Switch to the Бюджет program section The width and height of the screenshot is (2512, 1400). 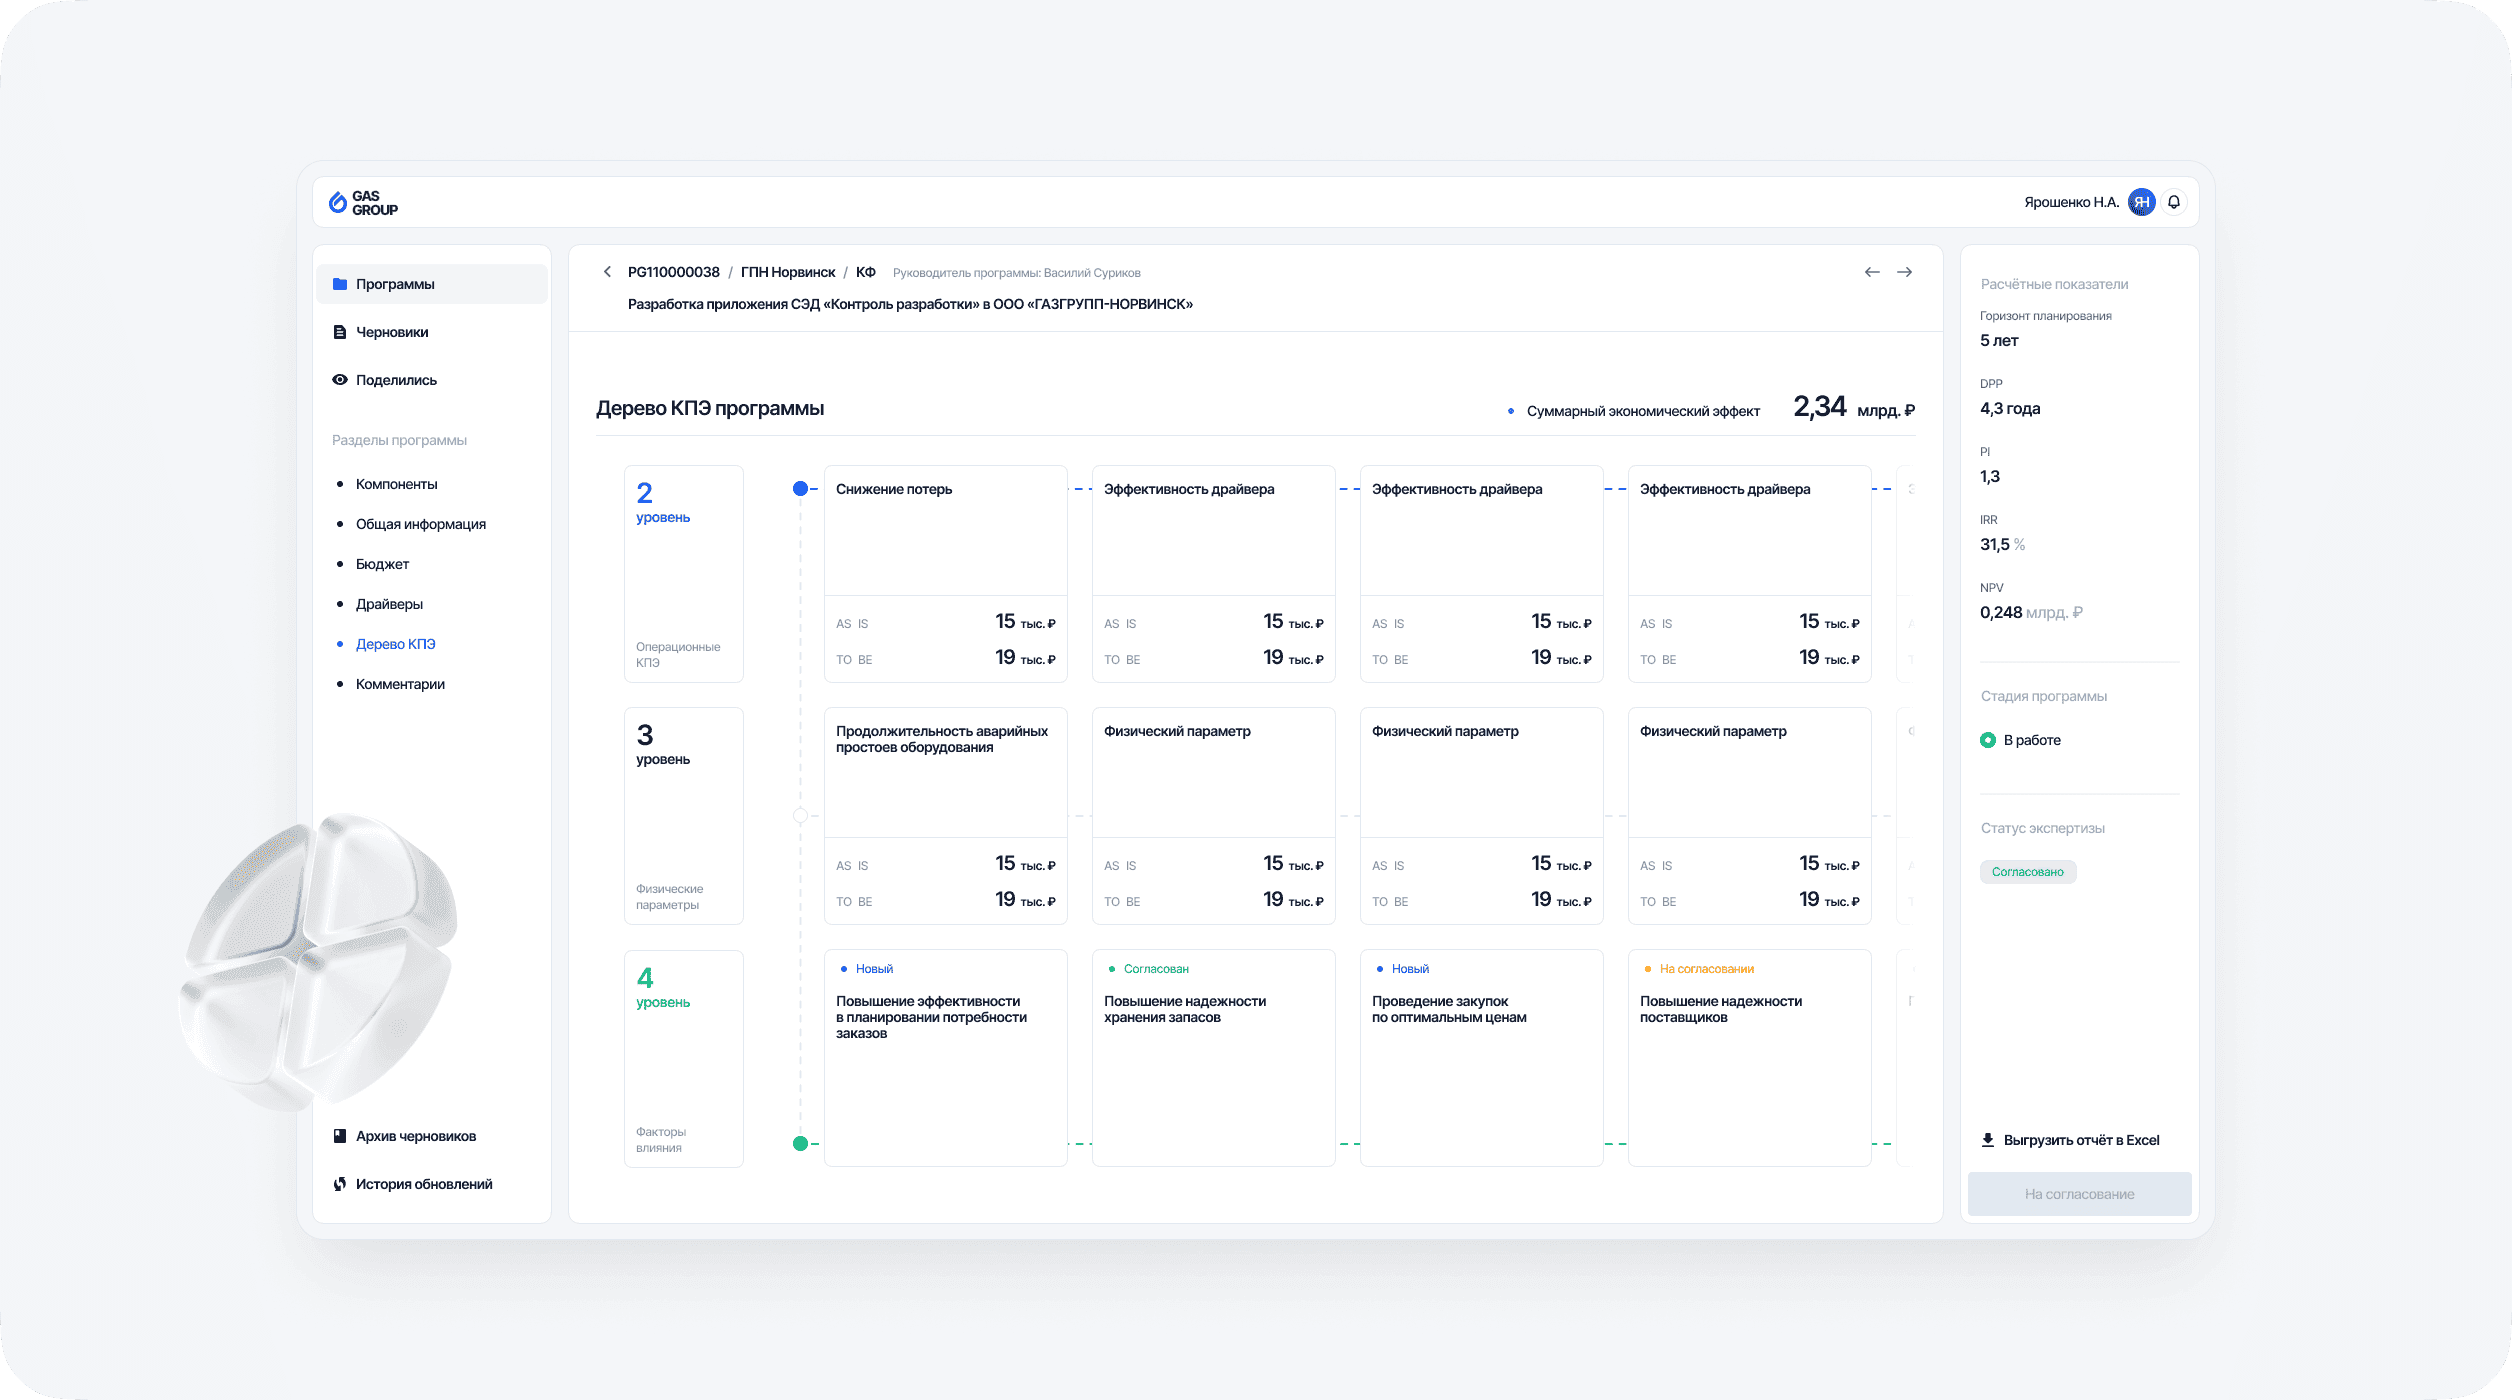coord(382,564)
